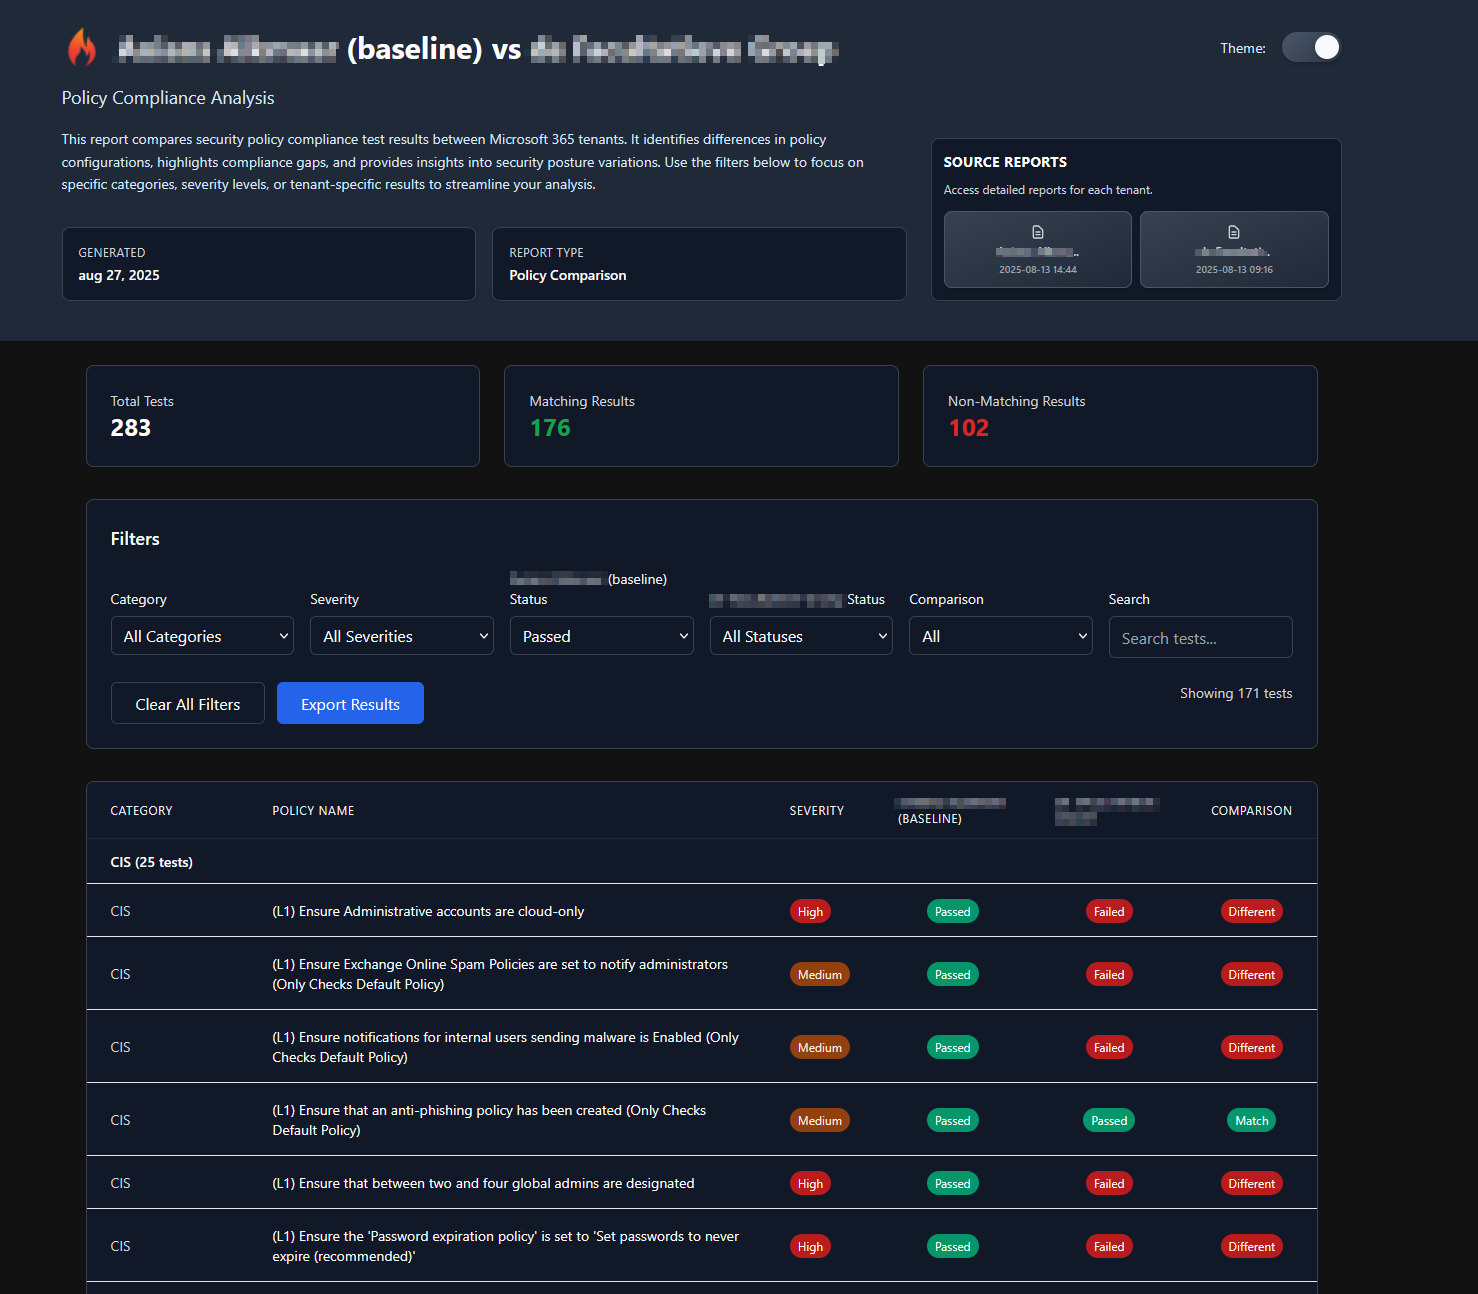Click the flame logo icon
The image size is (1478, 1294).
(82, 48)
